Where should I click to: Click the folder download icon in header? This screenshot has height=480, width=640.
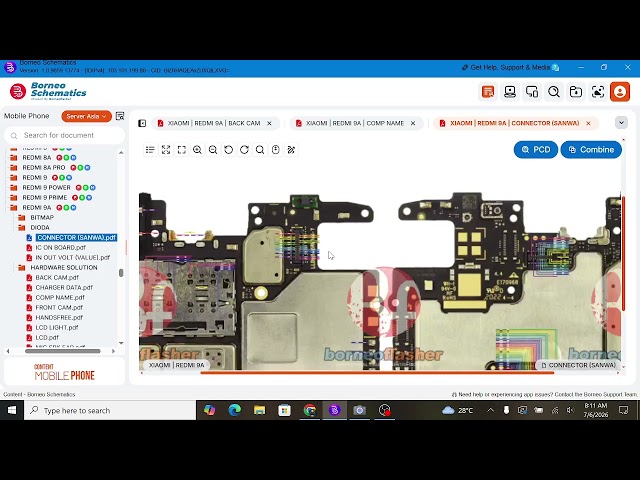click(x=576, y=91)
